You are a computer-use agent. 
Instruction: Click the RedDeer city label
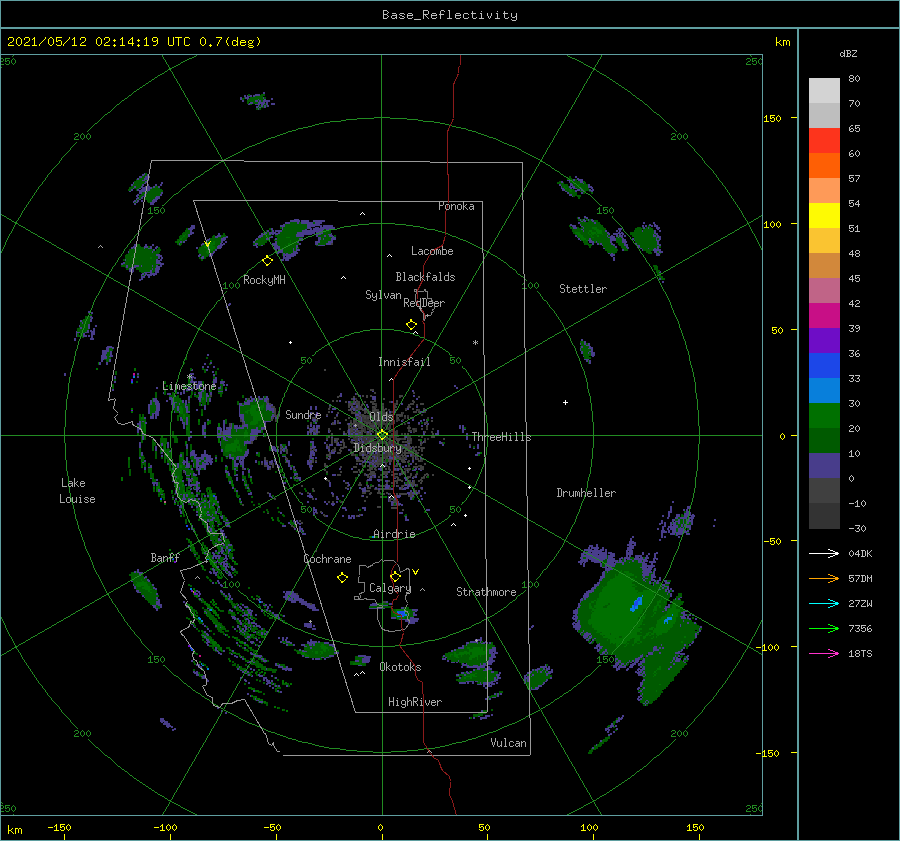pyautogui.click(x=424, y=303)
